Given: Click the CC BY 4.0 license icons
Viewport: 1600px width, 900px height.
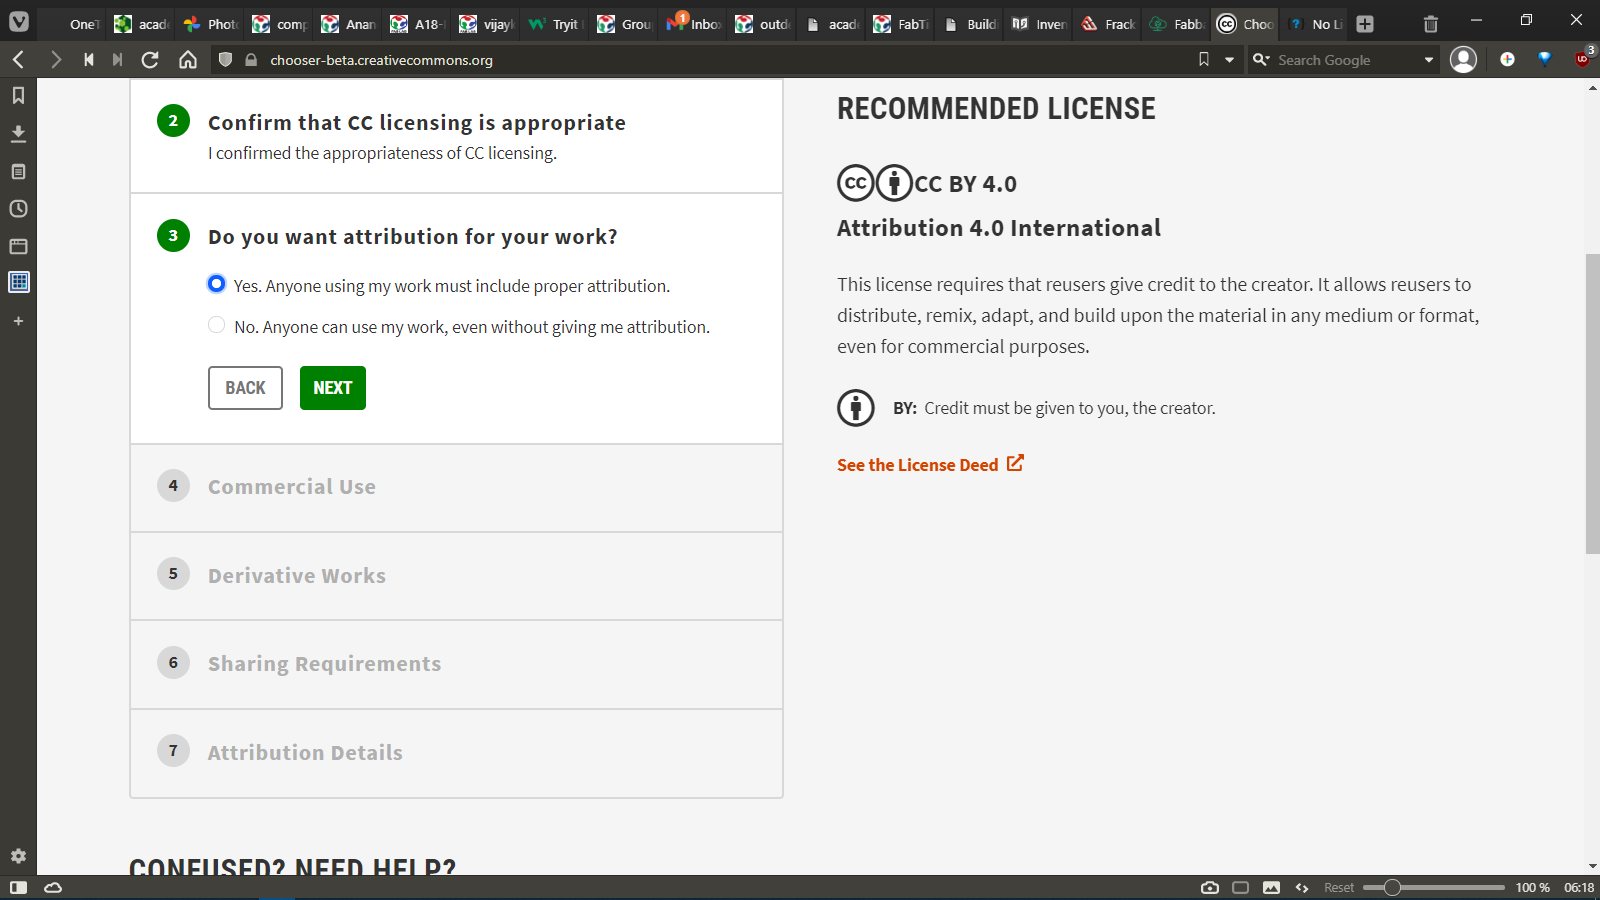Looking at the screenshot, I should click(875, 183).
